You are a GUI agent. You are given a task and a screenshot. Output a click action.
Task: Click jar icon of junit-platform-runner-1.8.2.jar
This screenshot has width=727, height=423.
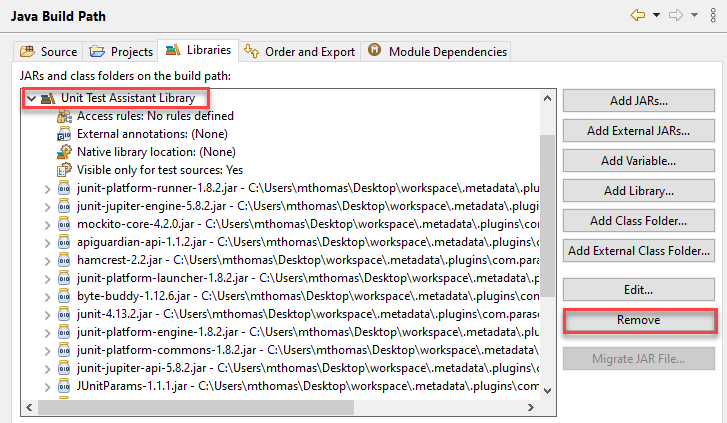[64, 188]
